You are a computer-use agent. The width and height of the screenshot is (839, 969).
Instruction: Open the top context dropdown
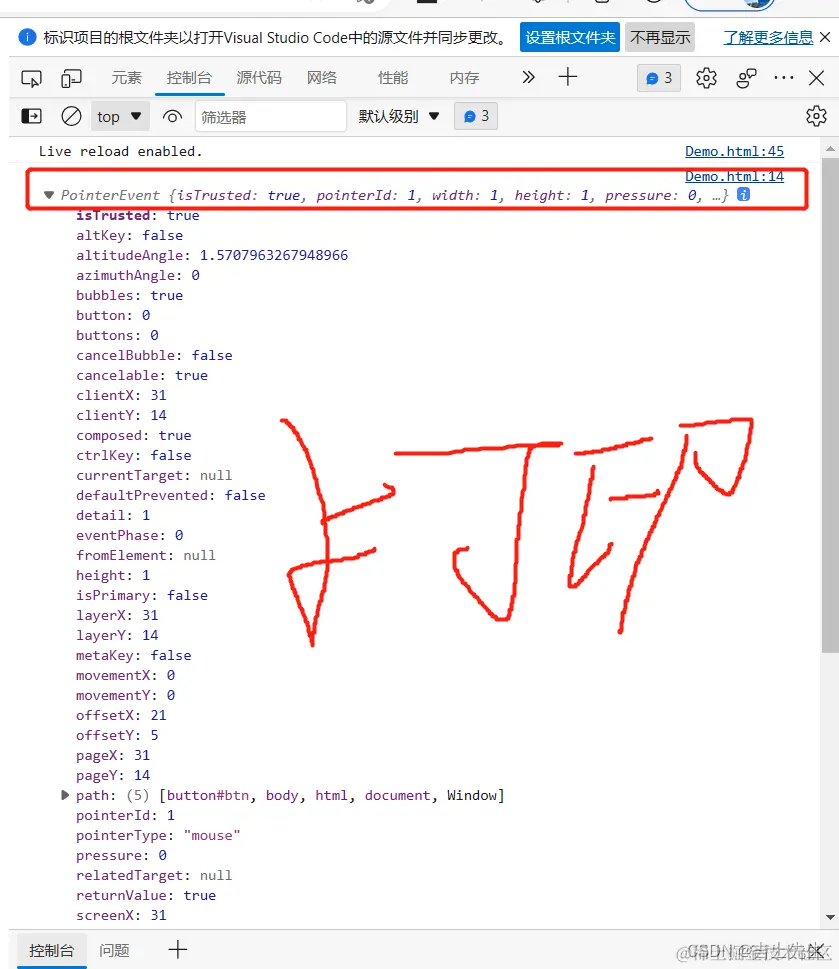(120, 116)
